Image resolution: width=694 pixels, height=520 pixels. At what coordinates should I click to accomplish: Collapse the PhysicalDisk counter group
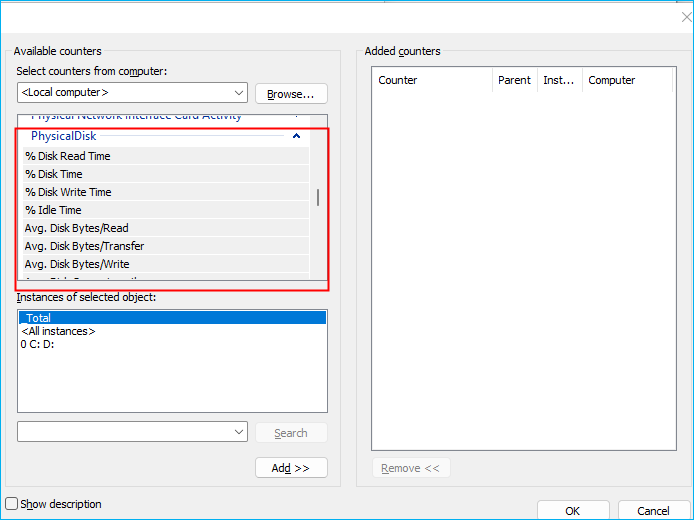click(297, 136)
